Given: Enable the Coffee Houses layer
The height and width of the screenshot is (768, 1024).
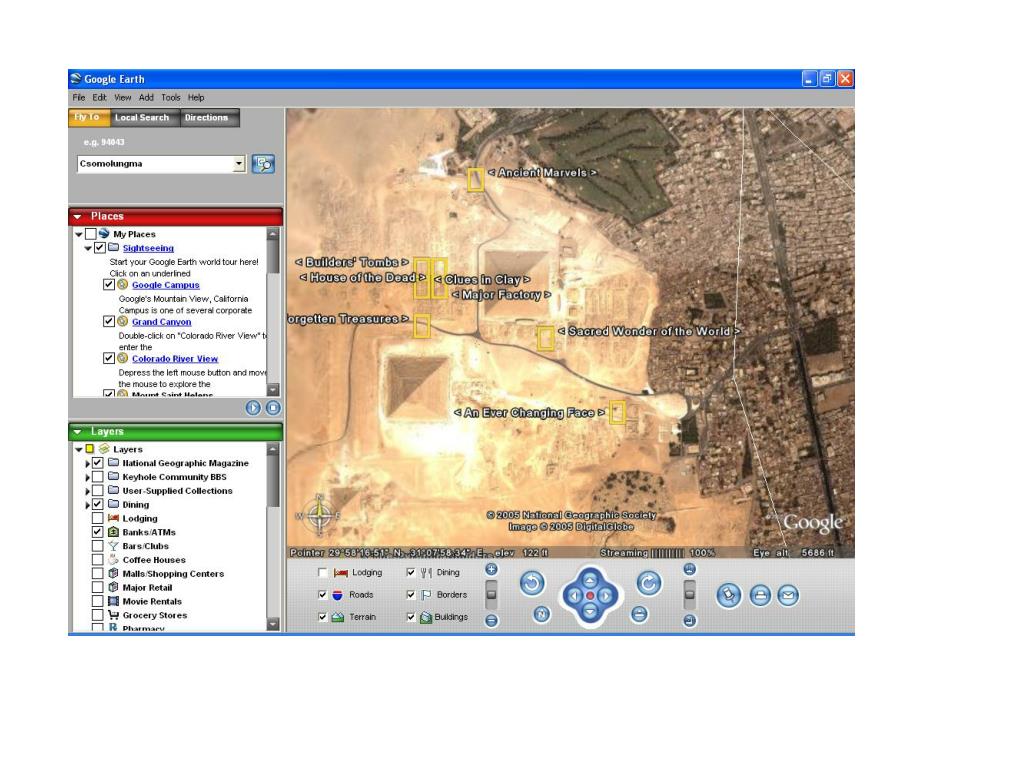Looking at the screenshot, I should pyautogui.click(x=97, y=560).
